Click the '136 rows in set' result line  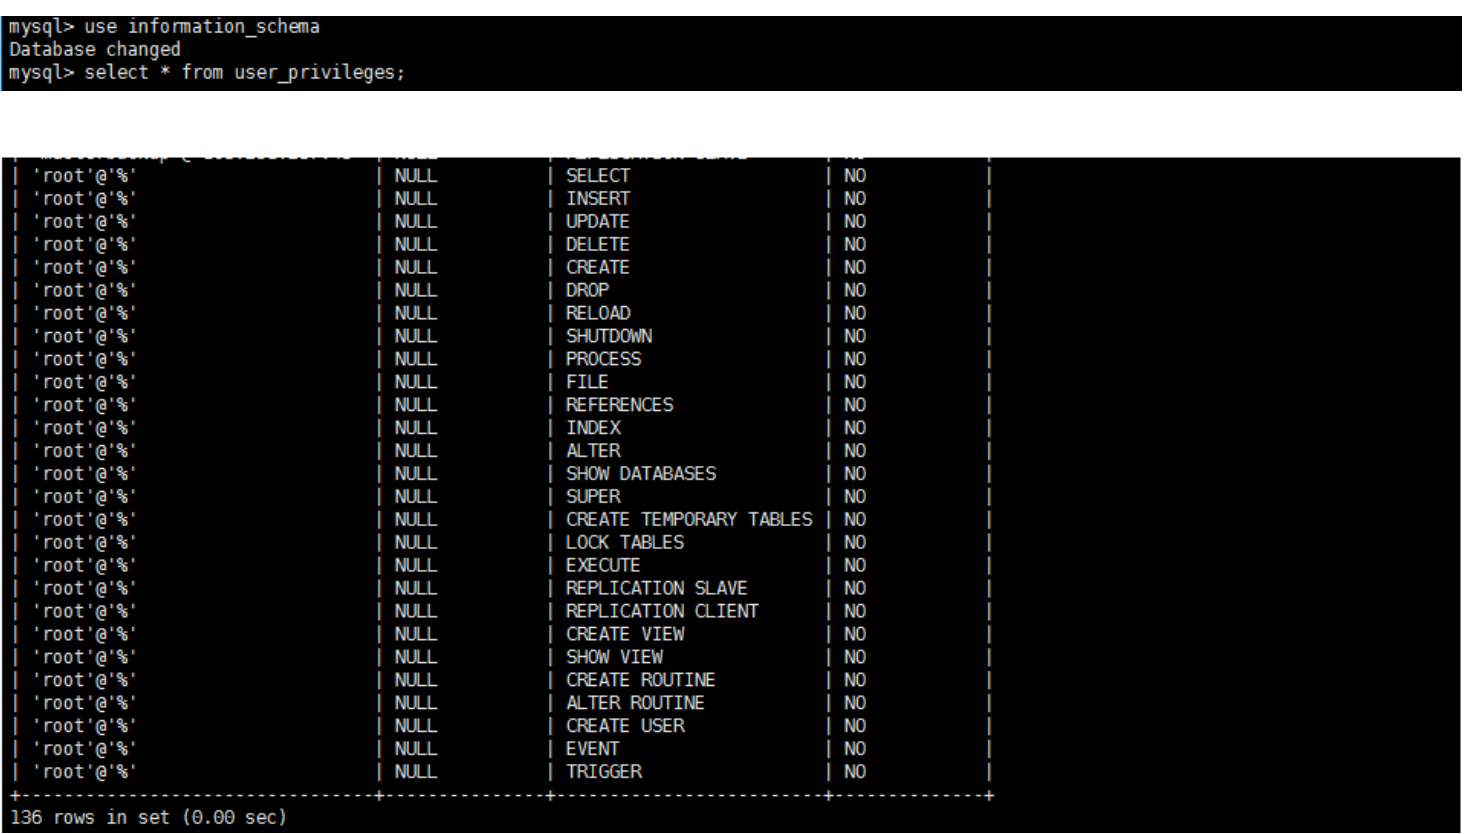coord(148,817)
